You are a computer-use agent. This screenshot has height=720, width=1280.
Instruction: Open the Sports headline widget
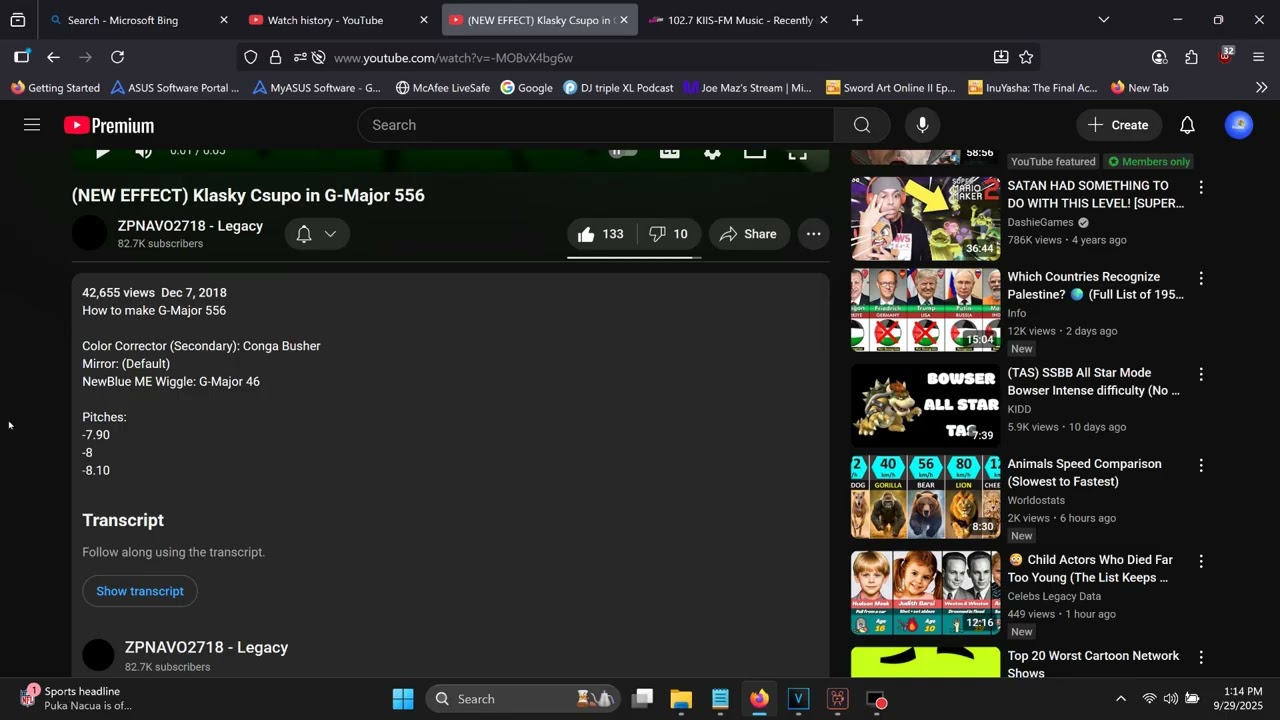coord(76,698)
